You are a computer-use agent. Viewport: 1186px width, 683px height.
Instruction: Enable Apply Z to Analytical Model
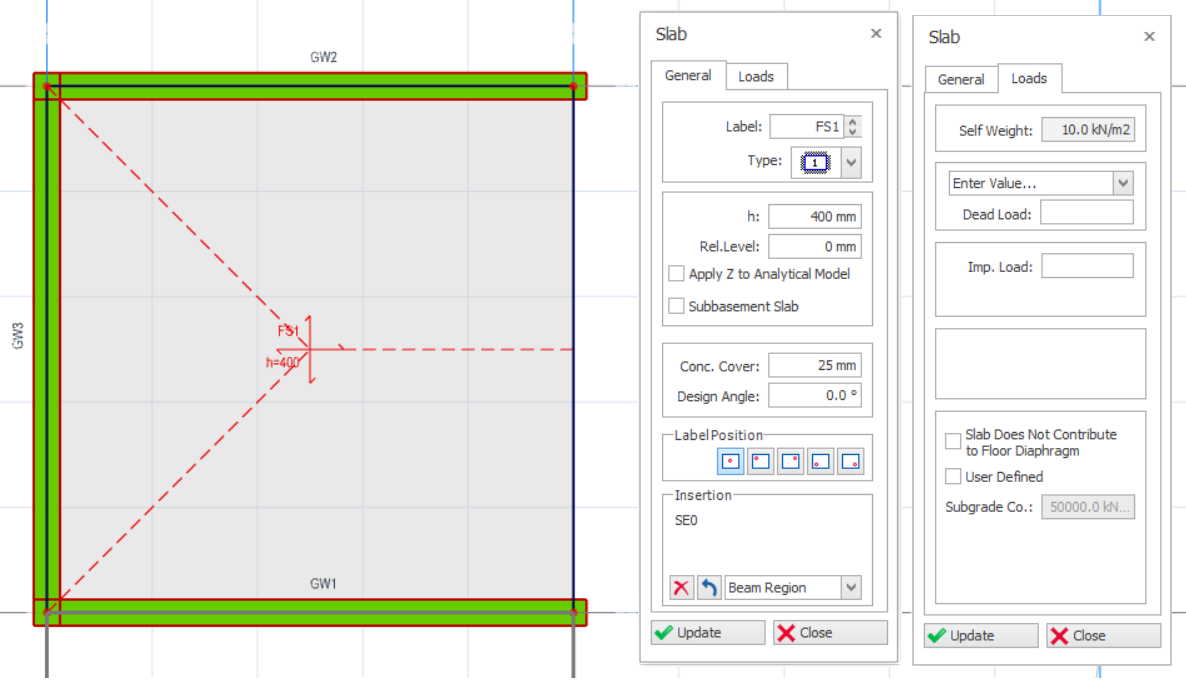(x=677, y=274)
